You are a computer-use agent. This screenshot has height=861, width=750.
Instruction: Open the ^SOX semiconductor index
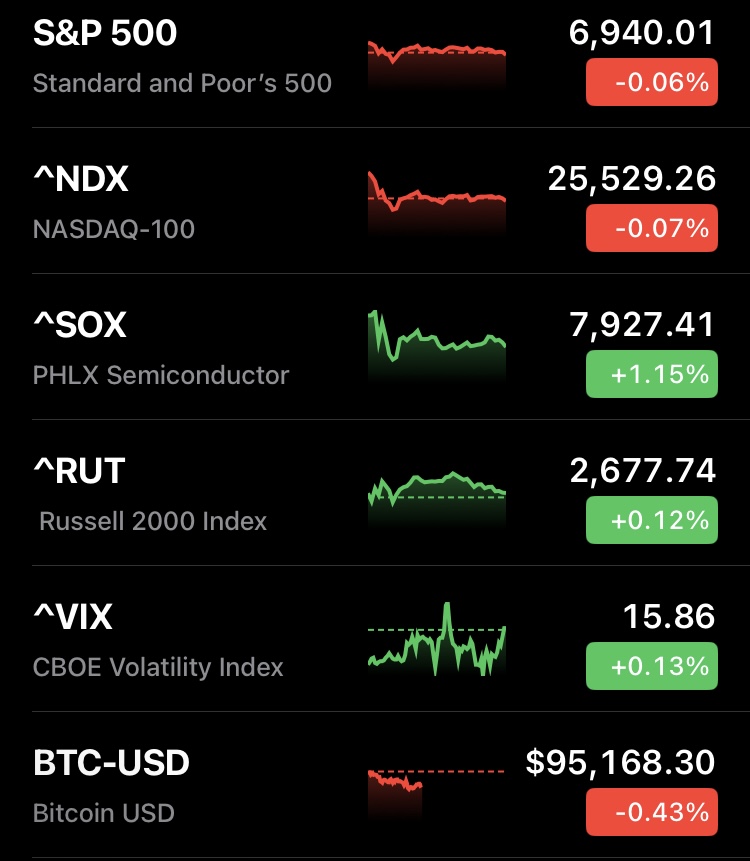tap(80, 326)
